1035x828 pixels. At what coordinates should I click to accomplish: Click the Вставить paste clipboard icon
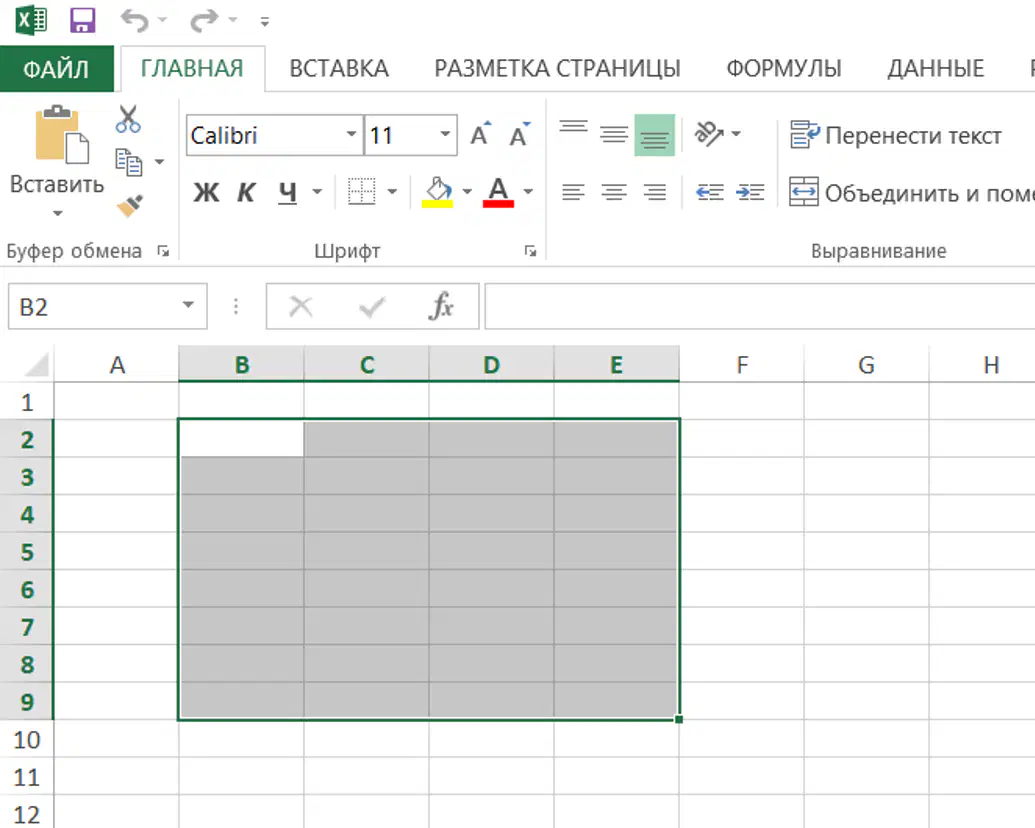61,135
